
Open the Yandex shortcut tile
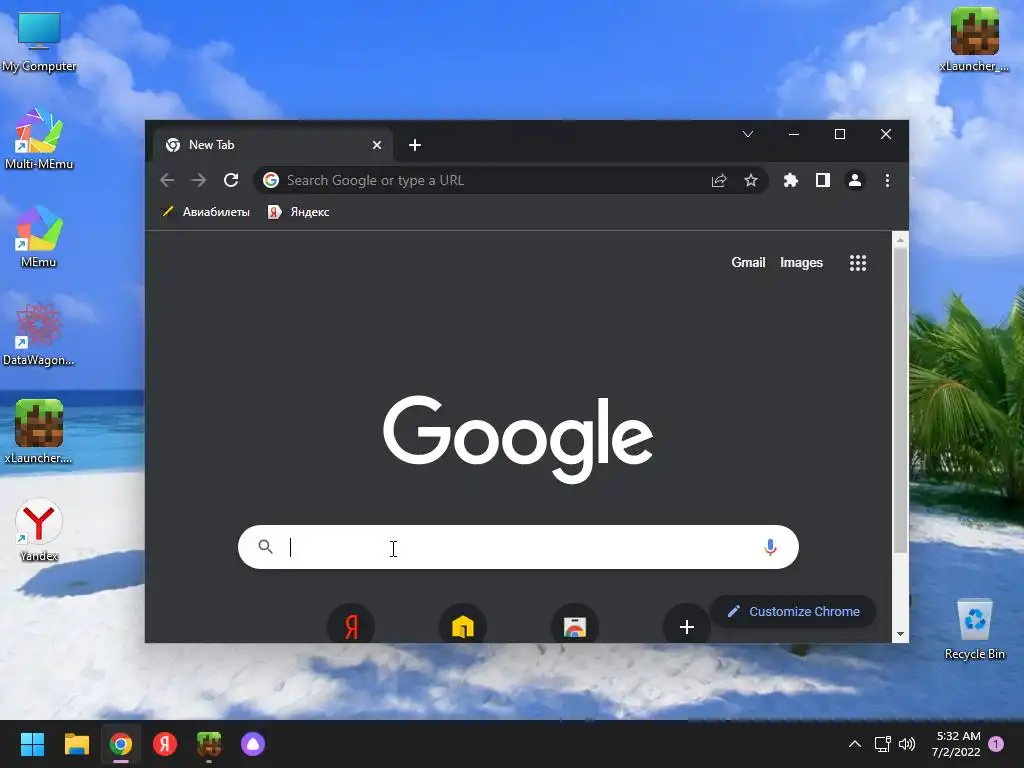click(x=351, y=627)
